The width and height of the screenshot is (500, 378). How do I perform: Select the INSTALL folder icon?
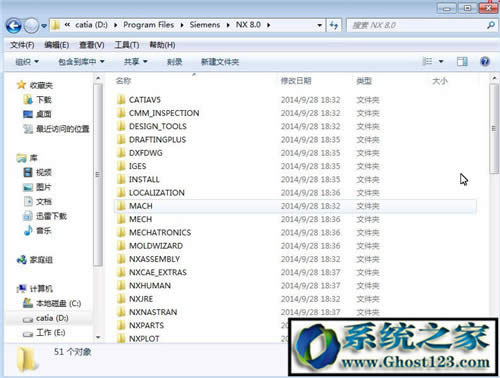(x=121, y=179)
